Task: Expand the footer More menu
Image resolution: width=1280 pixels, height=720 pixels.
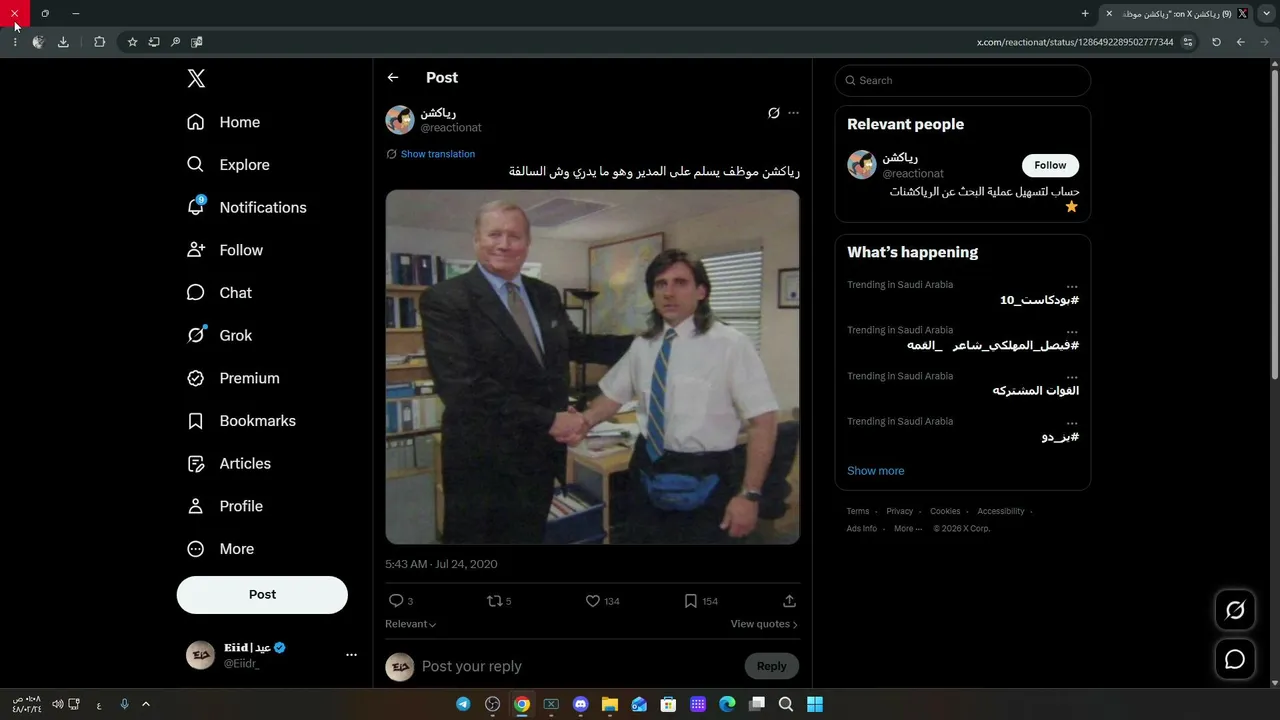Action: tap(906, 529)
